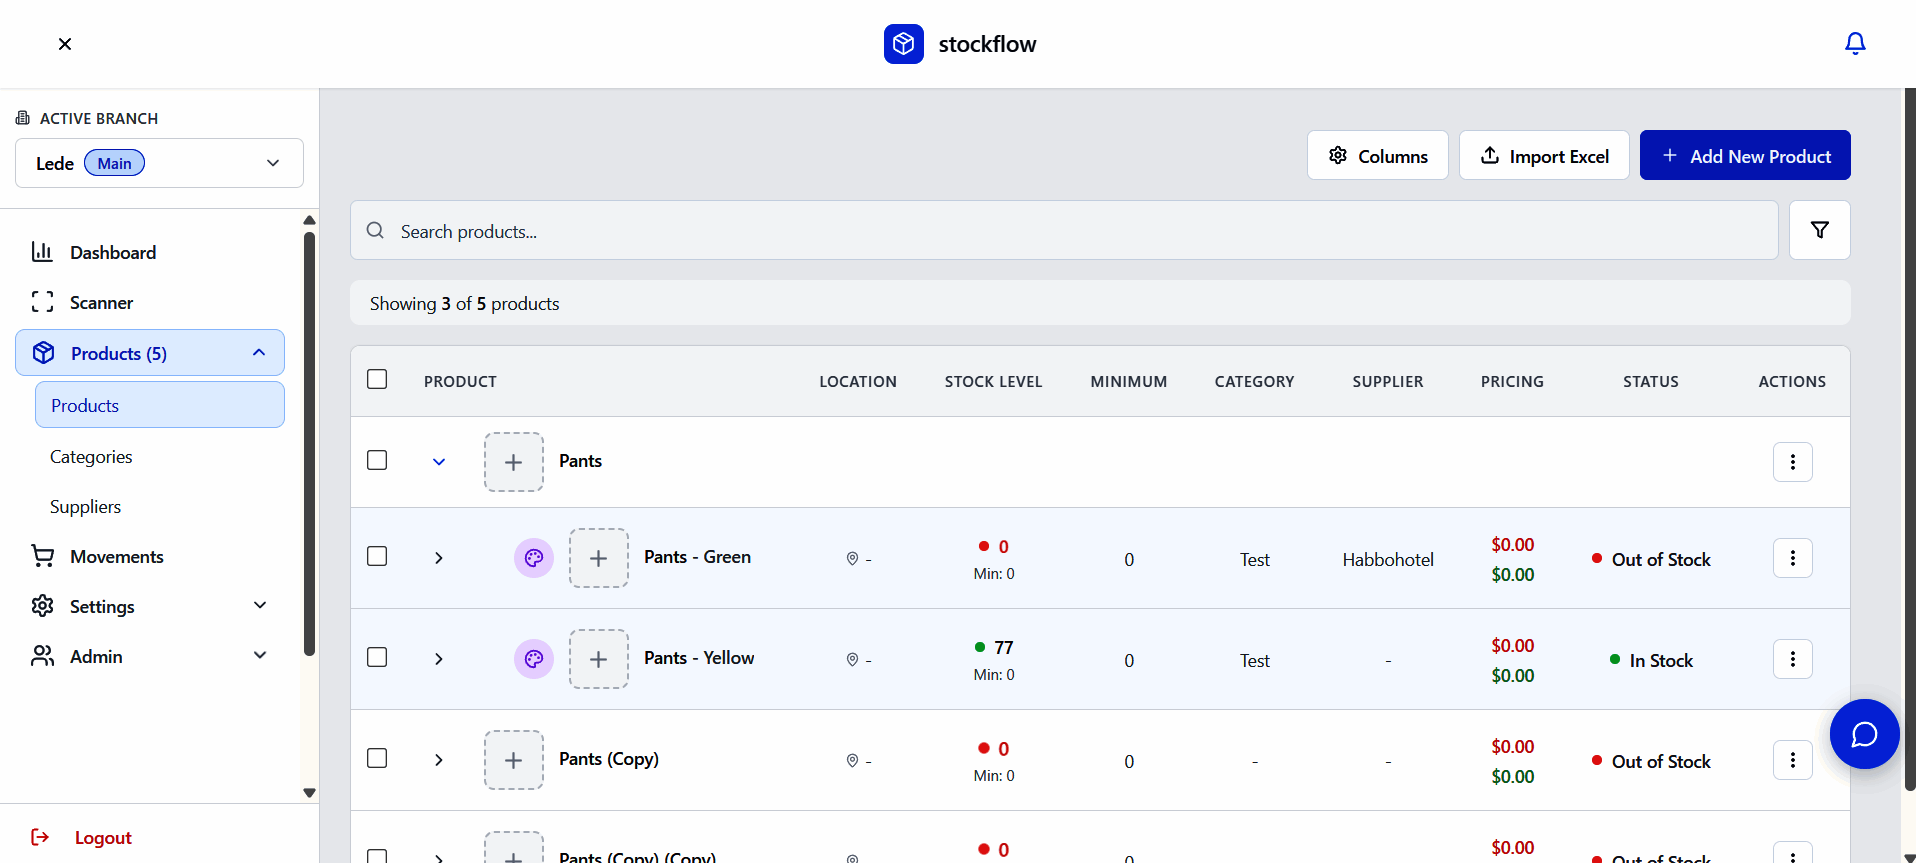Viewport: 1916px width, 863px height.
Task: Open the Movements page
Action: tap(117, 557)
